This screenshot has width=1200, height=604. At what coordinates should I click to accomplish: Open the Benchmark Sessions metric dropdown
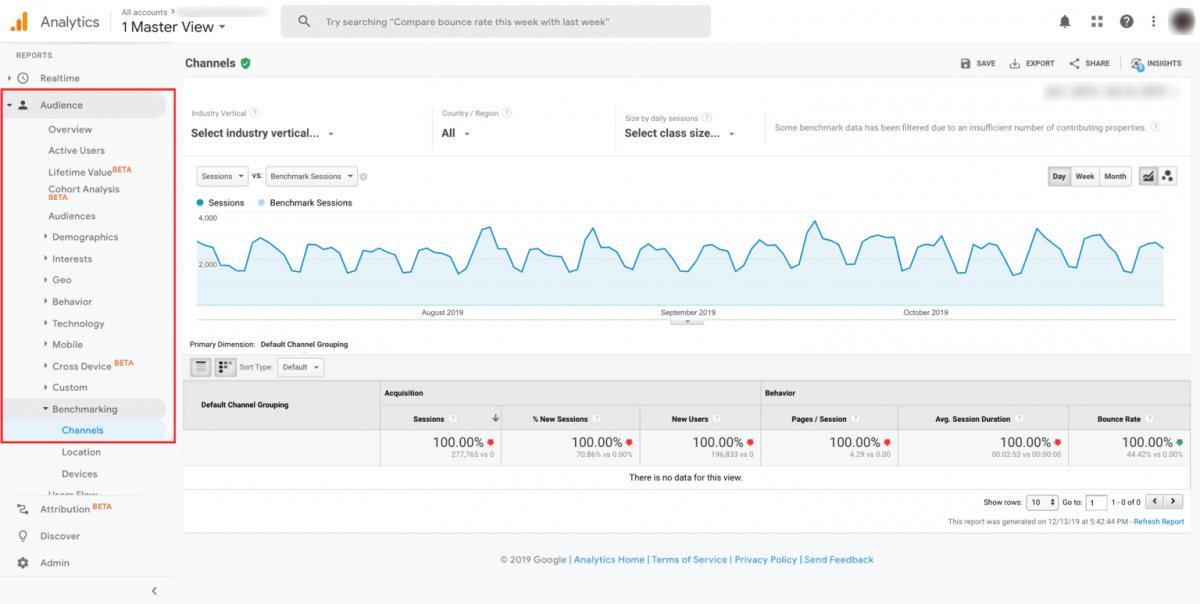[x=311, y=176]
